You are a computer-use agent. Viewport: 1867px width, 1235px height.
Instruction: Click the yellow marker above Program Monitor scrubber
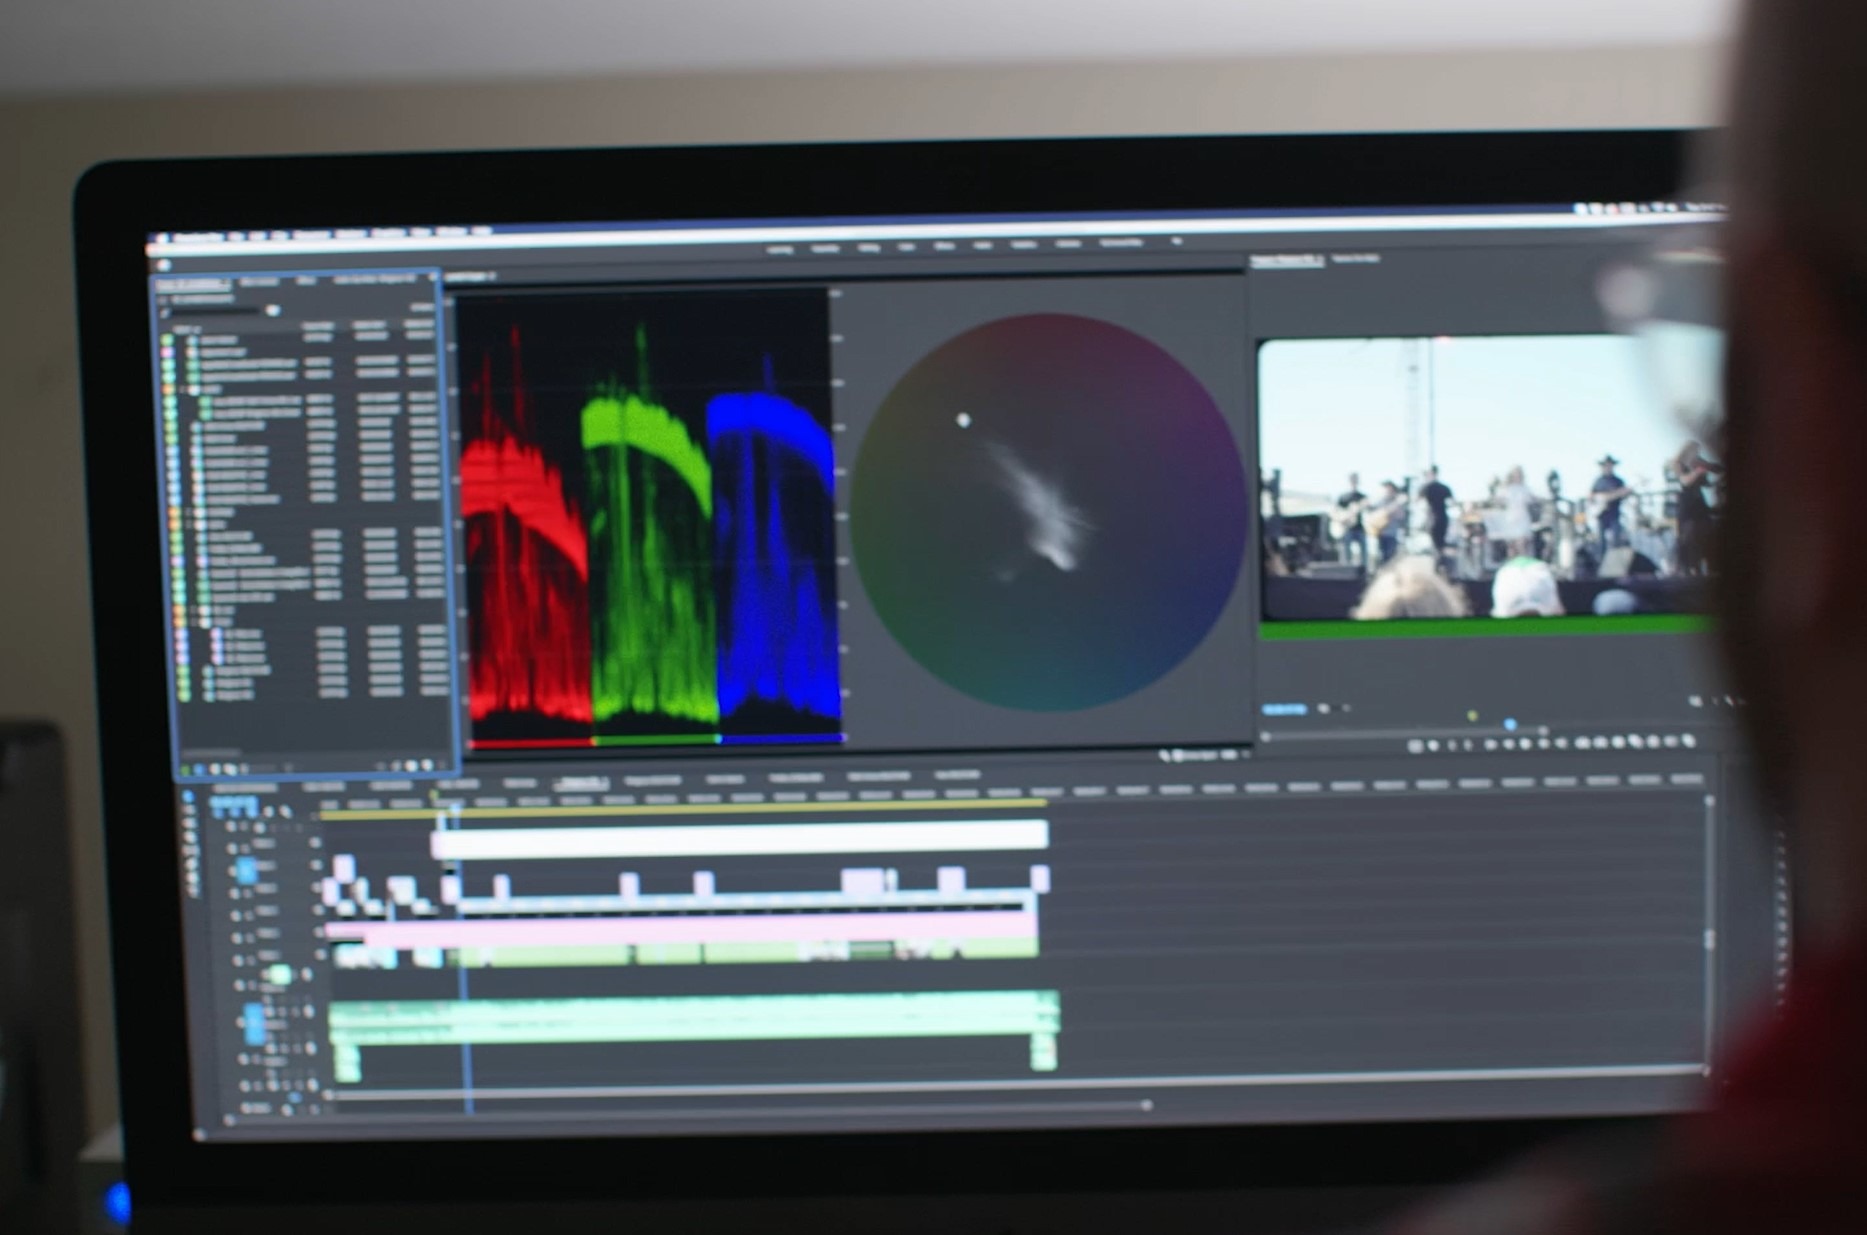click(x=1472, y=716)
